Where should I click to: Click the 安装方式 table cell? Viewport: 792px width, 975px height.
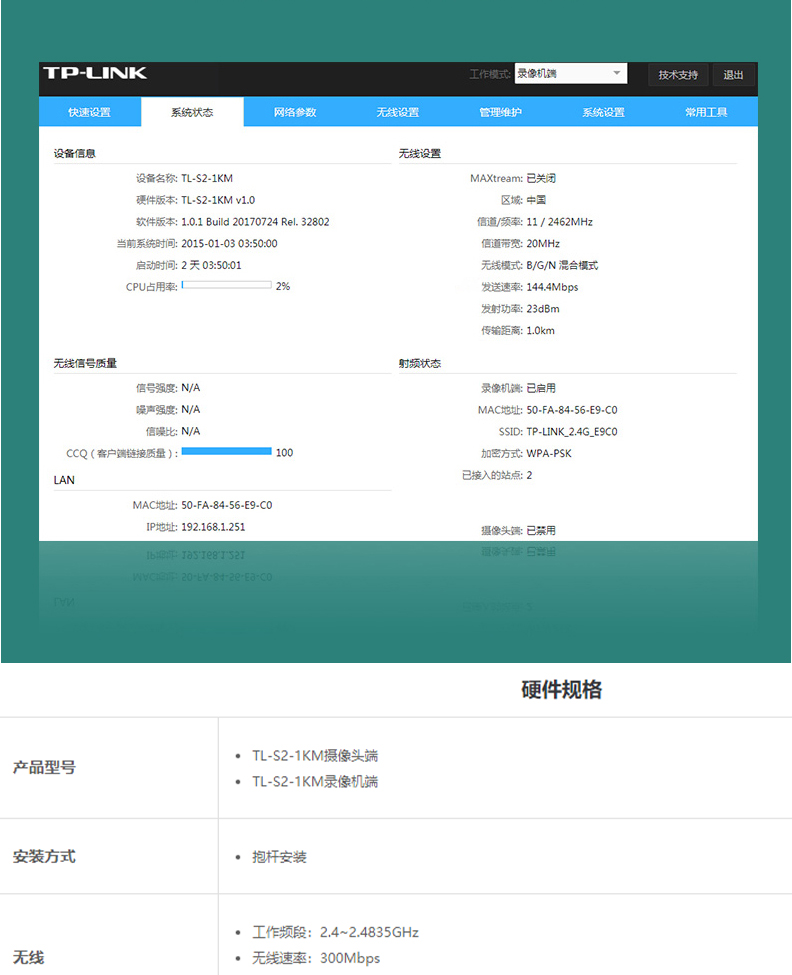pos(109,857)
